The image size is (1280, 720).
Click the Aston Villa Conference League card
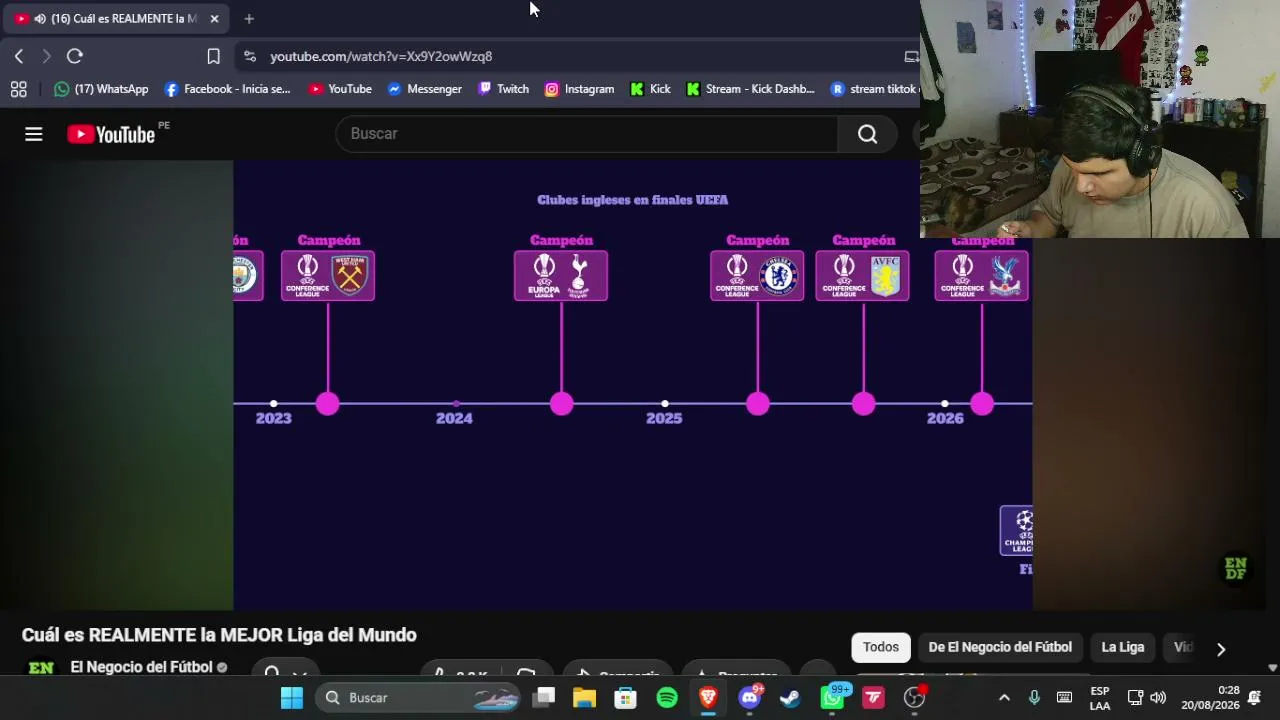(862, 275)
